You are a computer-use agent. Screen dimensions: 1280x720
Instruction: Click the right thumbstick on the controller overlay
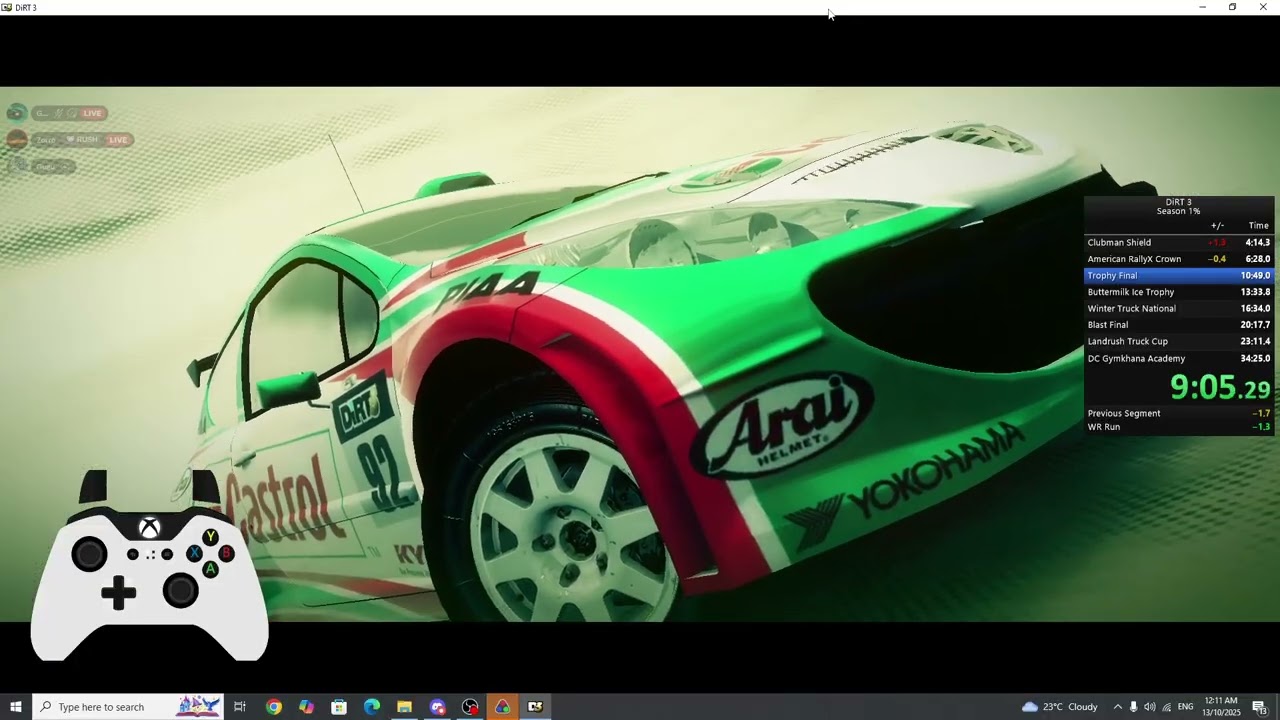181,592
